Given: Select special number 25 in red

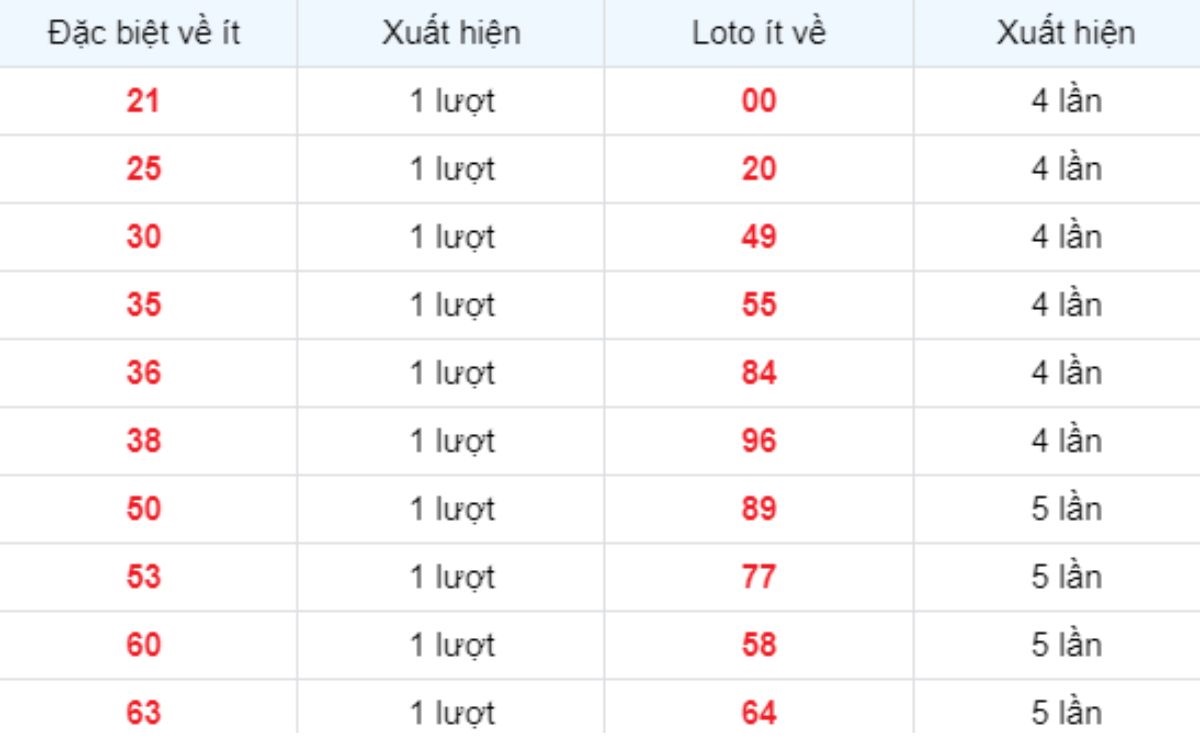Looking at the screenshot, I should click(x=144, y=169).
